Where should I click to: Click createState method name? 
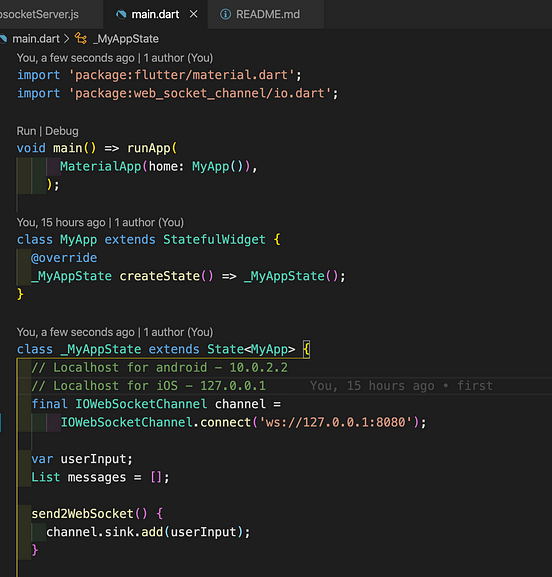(159, 276)
